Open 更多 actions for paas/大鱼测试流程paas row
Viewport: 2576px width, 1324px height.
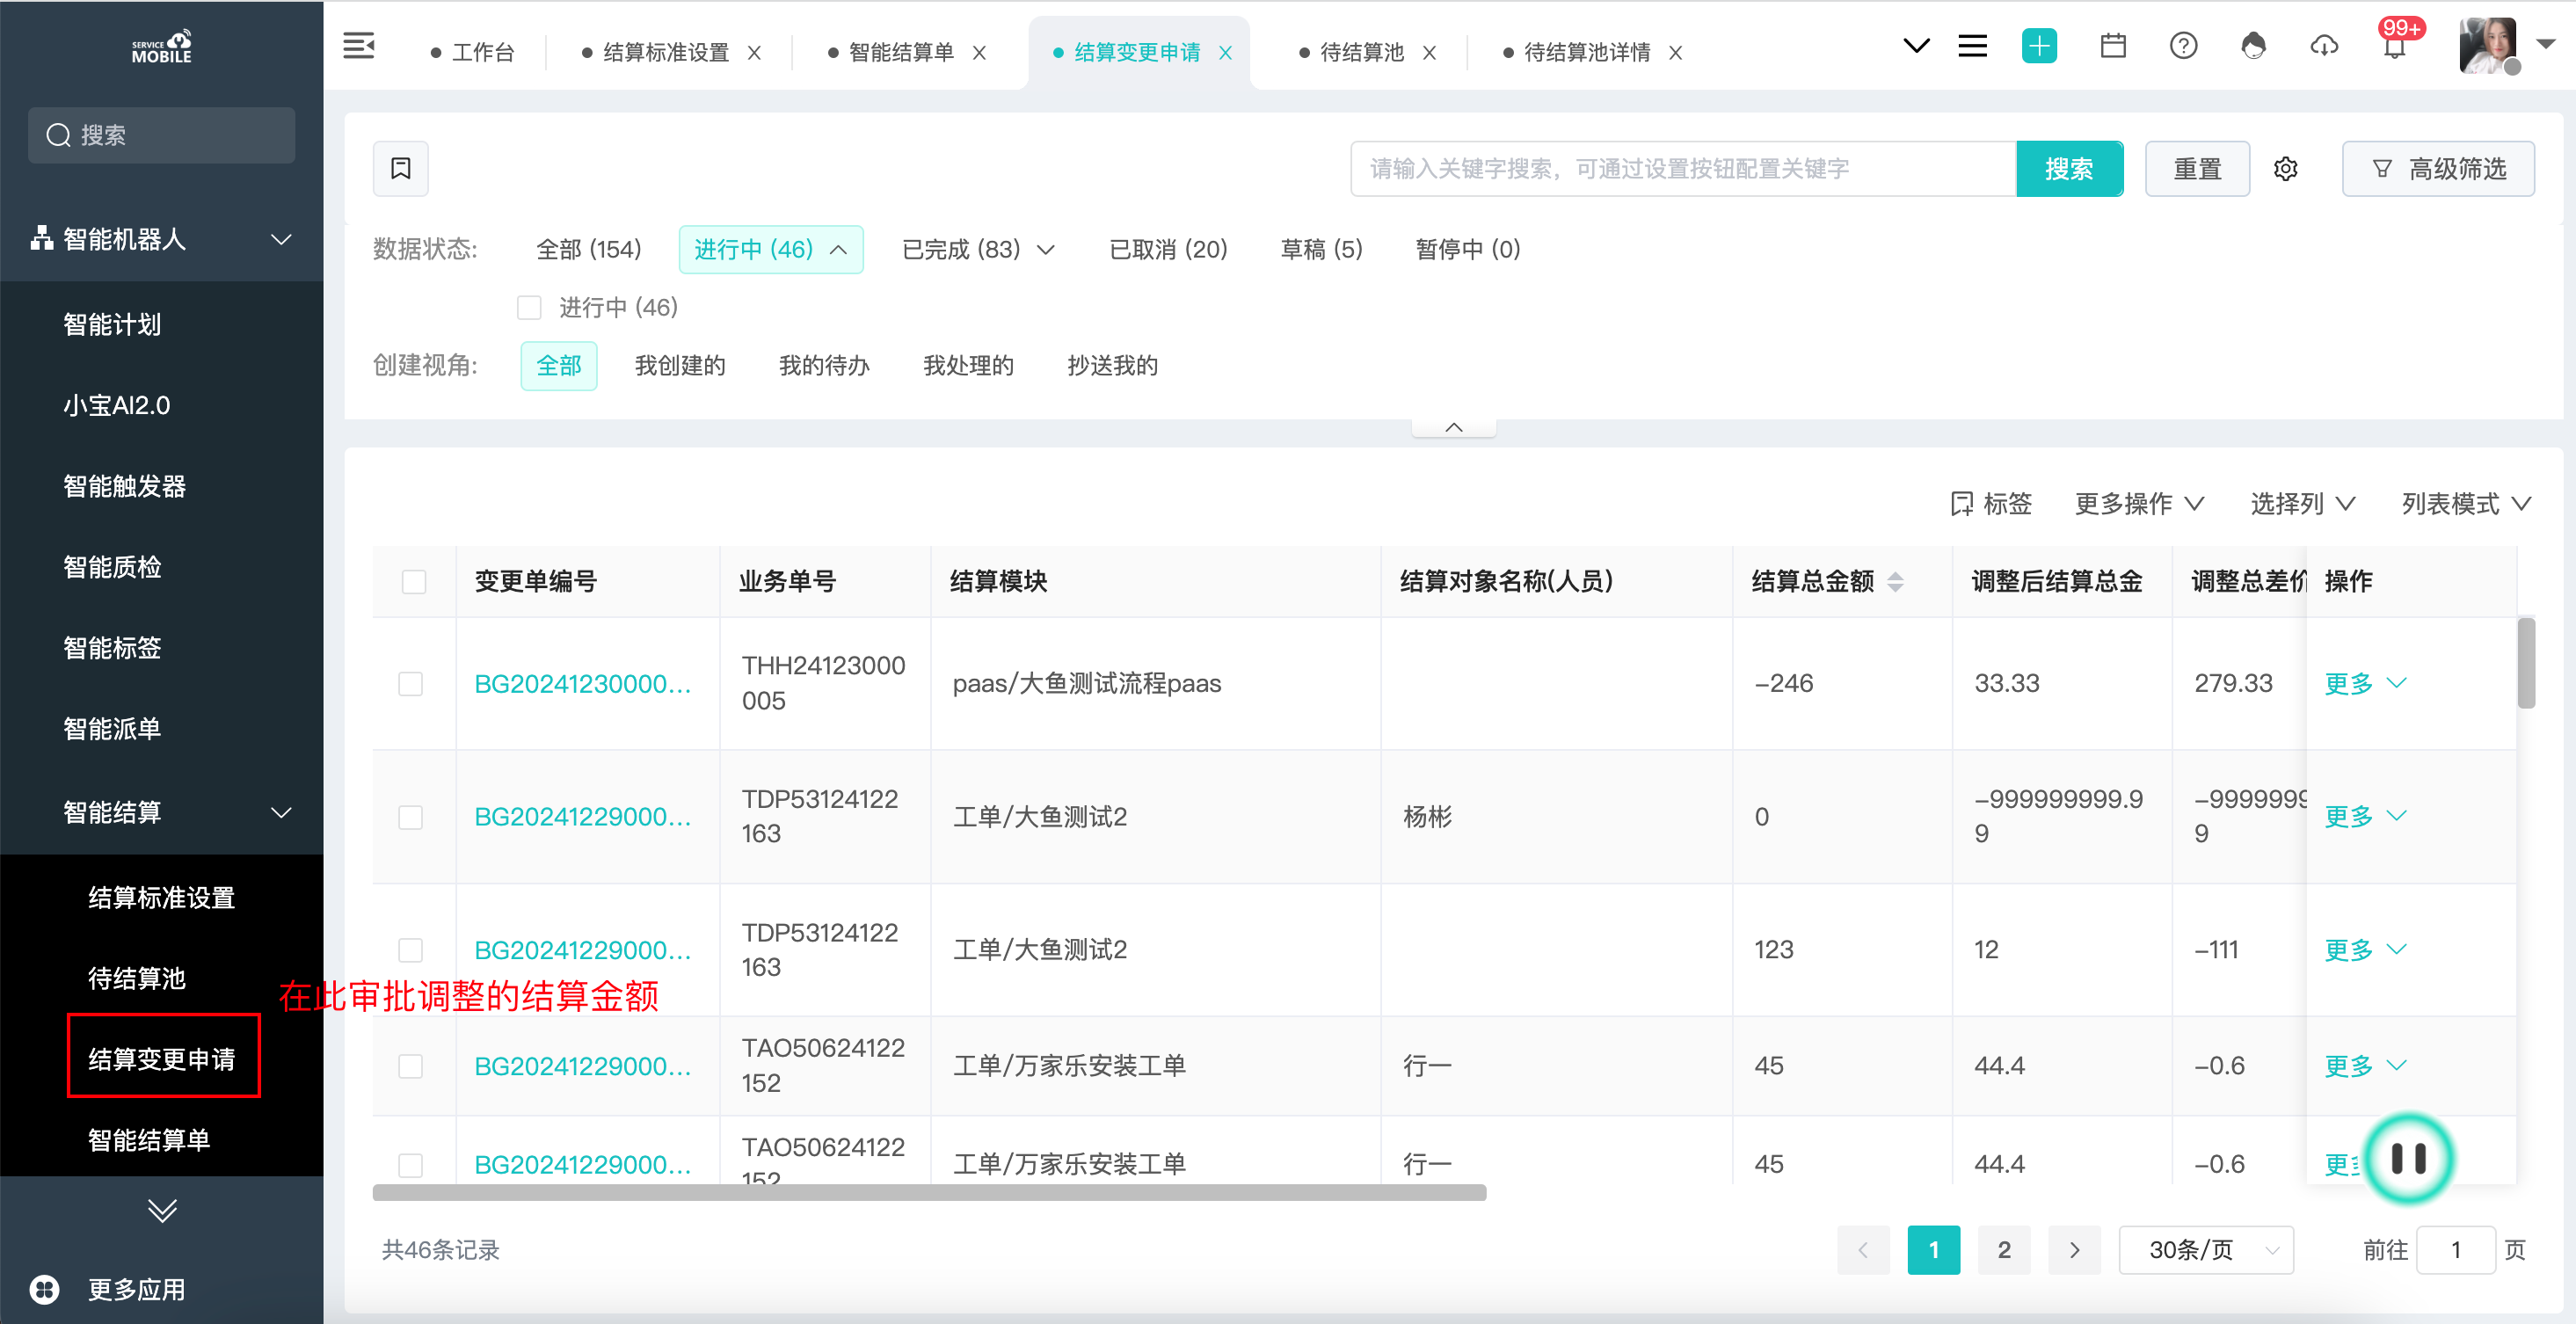point(2365,684)
